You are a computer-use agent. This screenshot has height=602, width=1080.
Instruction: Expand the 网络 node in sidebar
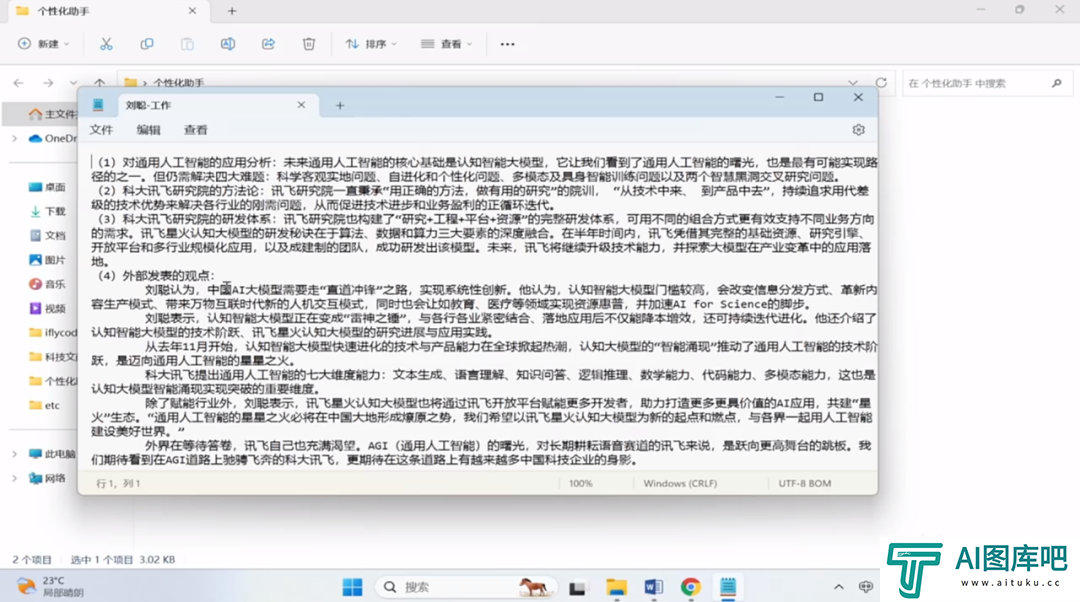tap(14, 478)
